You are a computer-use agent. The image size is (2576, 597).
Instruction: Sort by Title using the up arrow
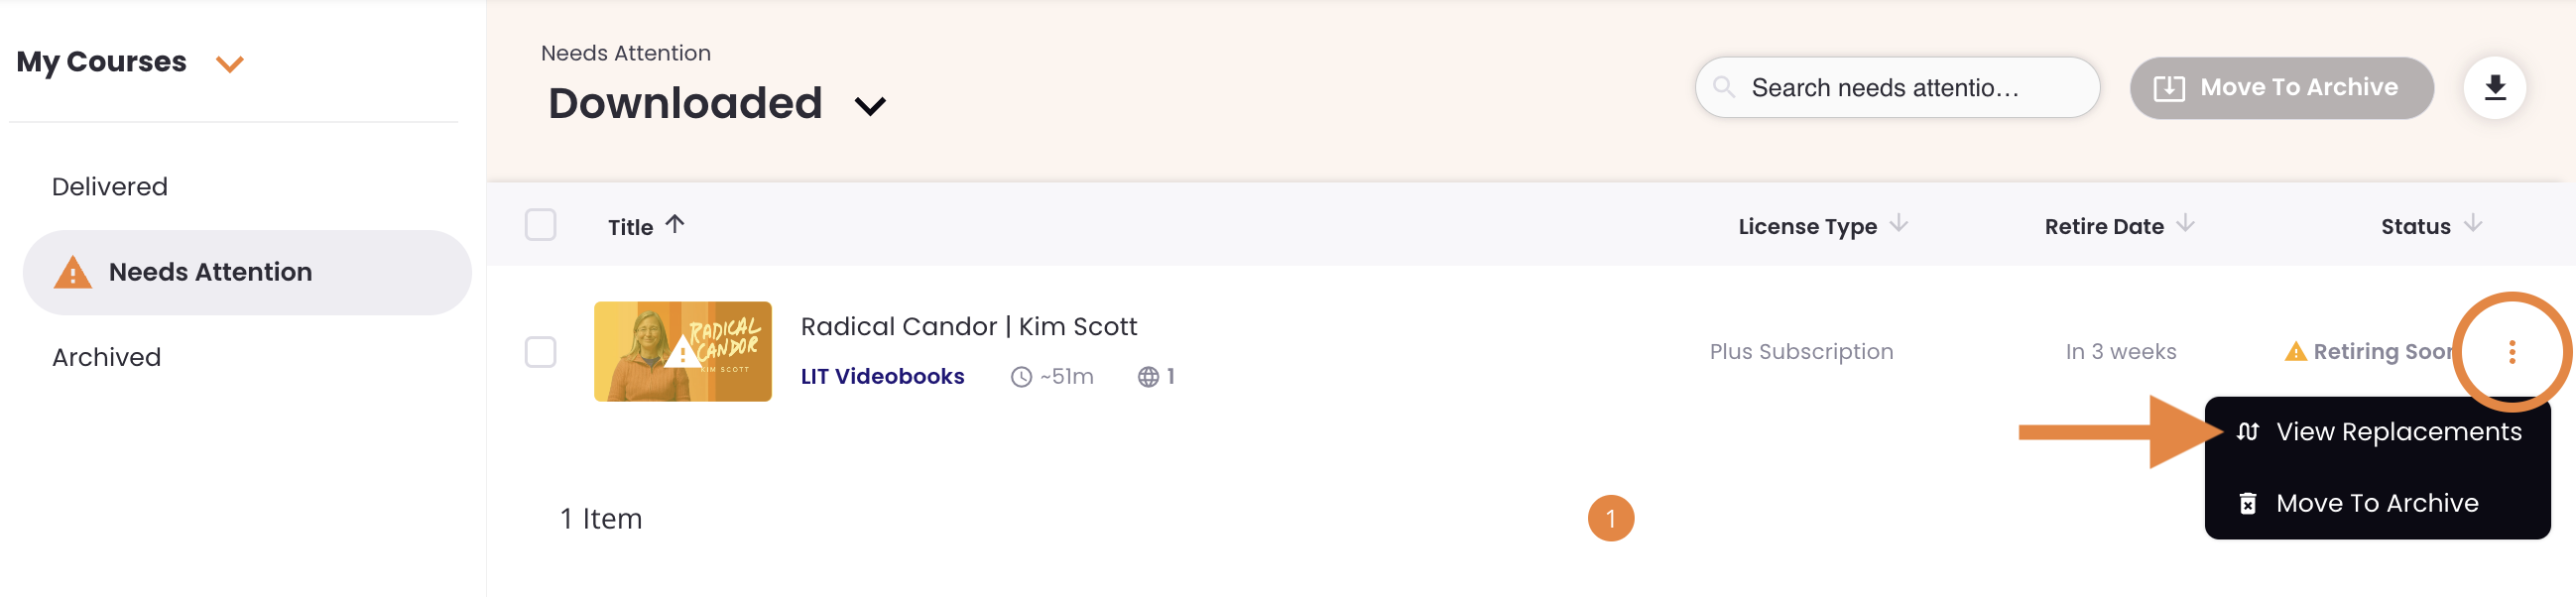675,225
